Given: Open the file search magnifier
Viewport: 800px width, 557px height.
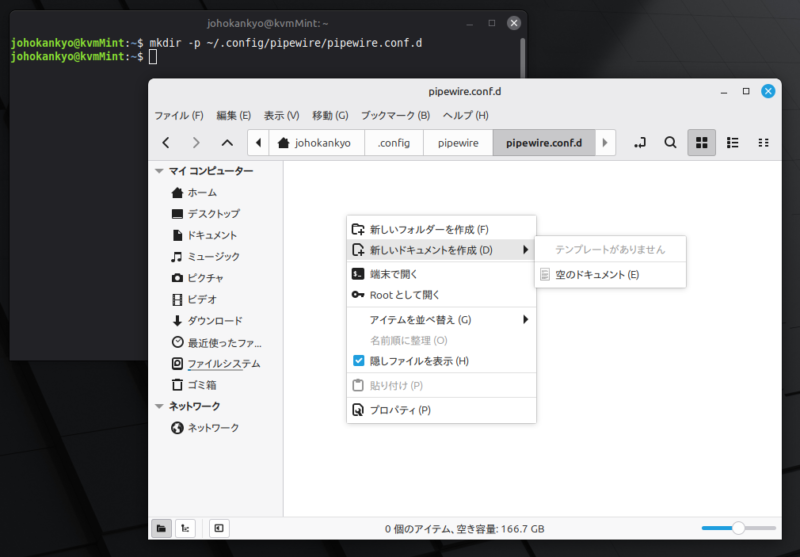Looking at the screenshot, I should coord(671,143).
